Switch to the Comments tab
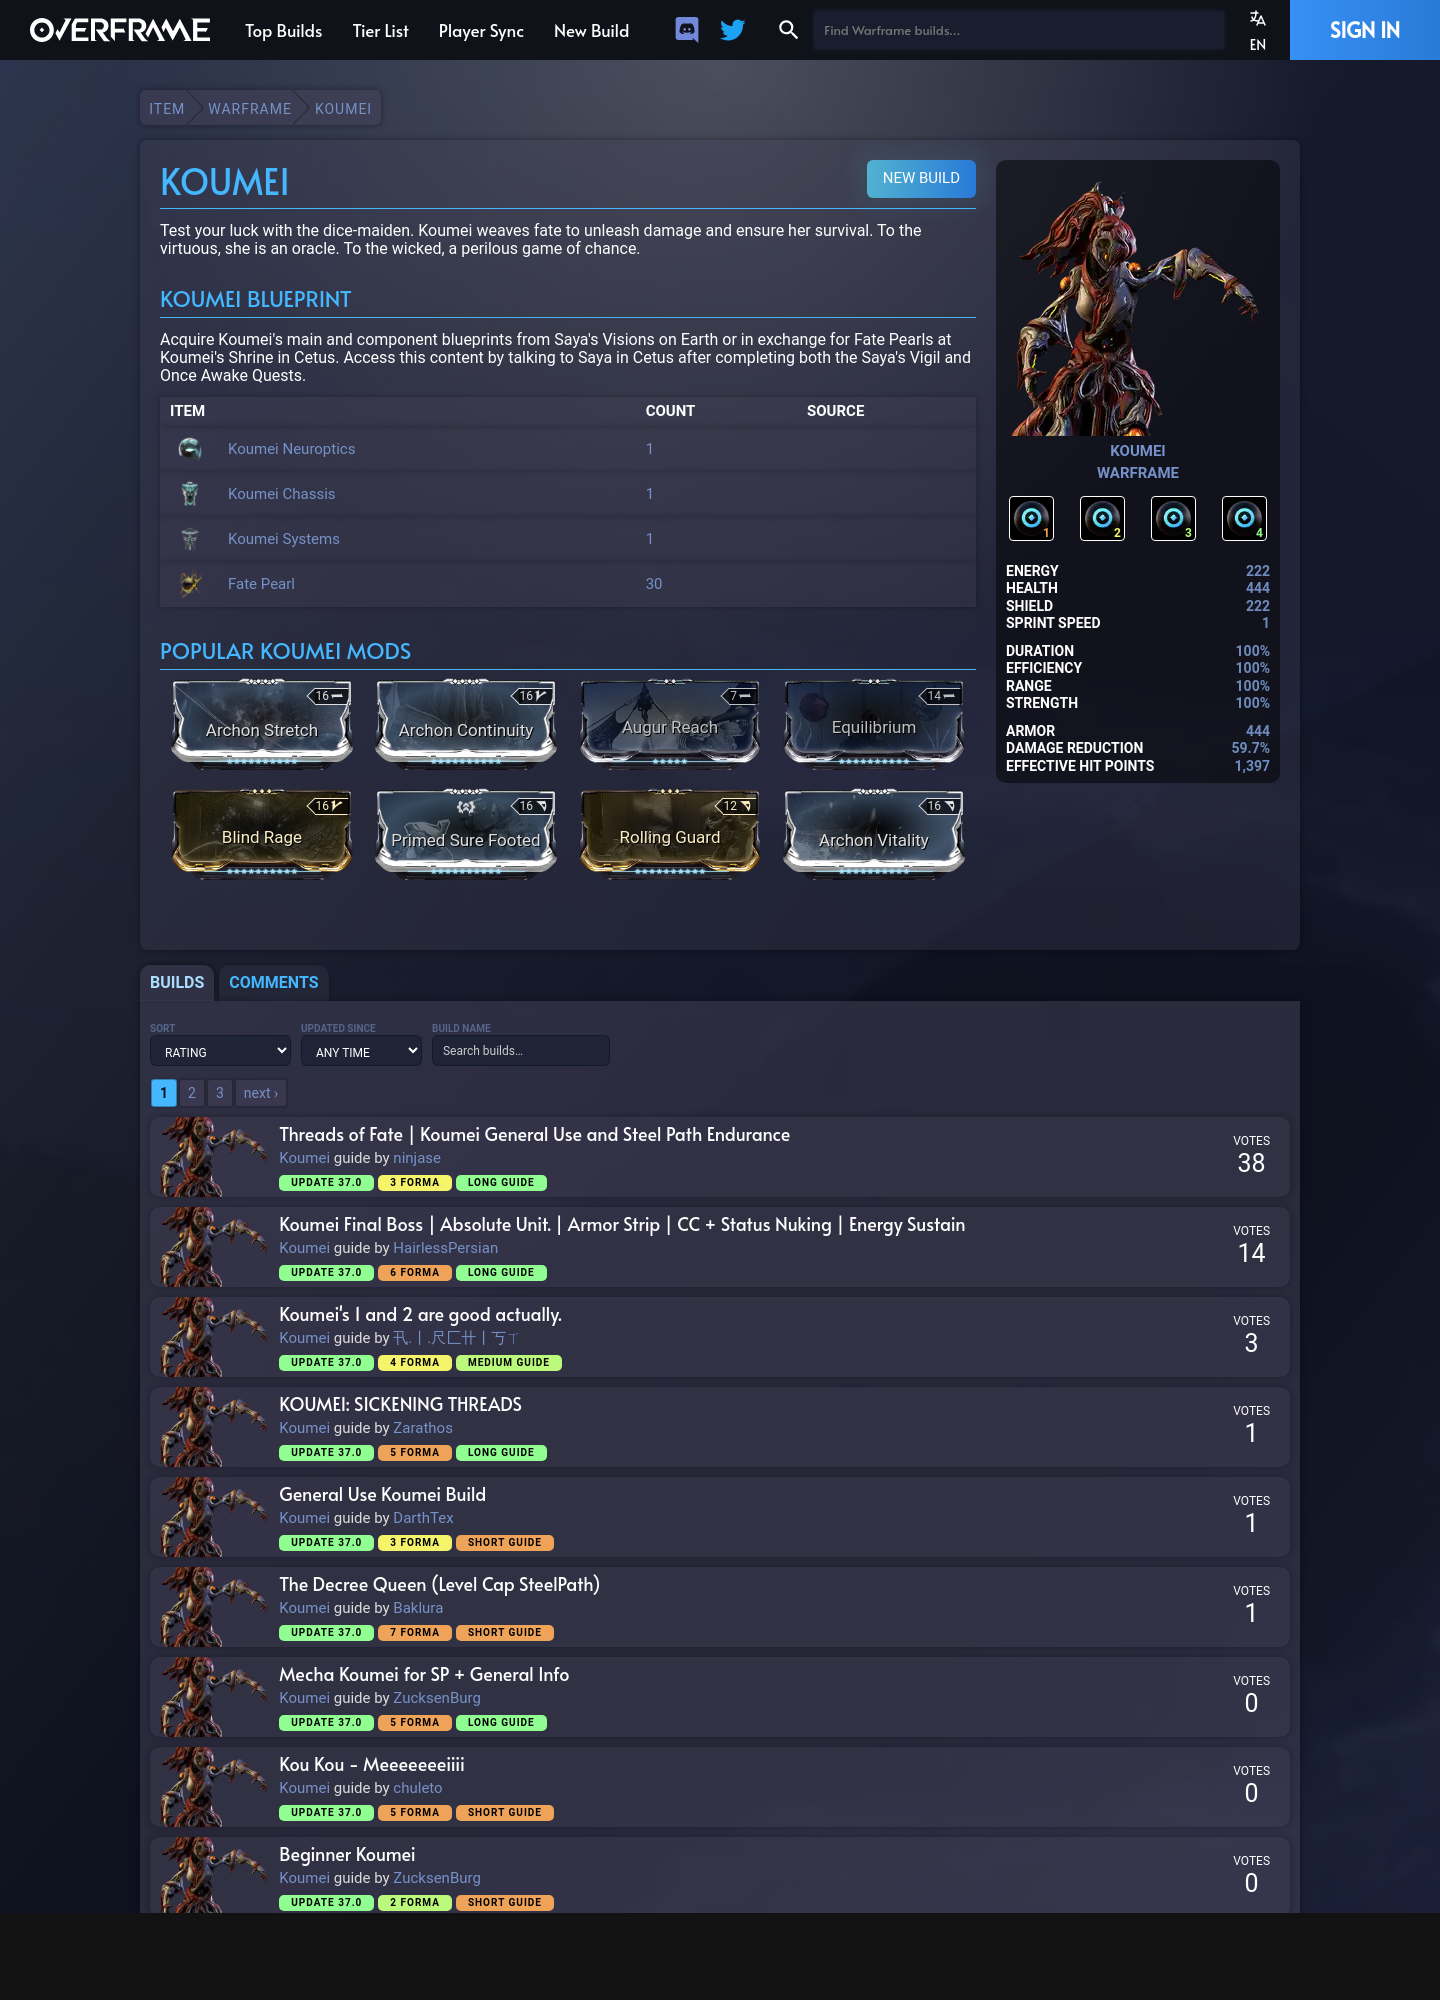The image size is (1440, 2000). click(274, 983)
